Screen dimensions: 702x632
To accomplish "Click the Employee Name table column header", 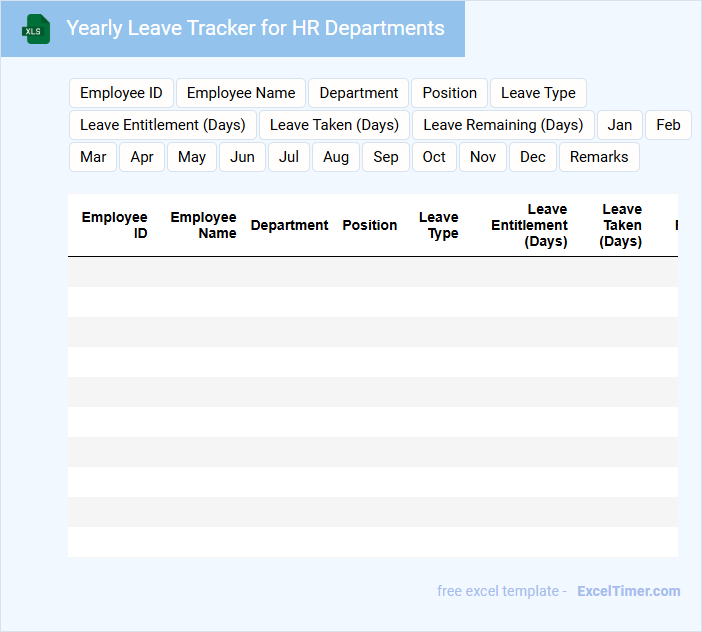I will 203,225.
